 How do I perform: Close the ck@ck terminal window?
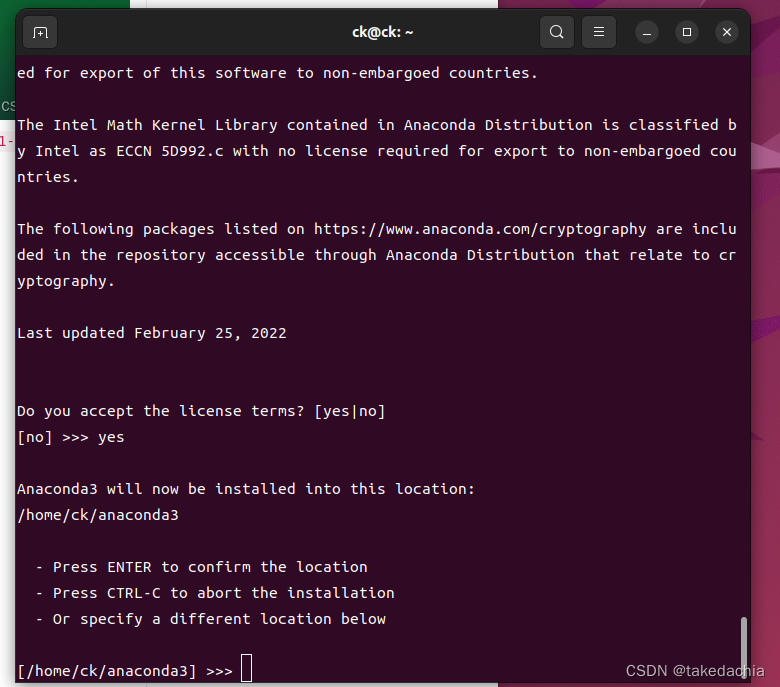[726, 33]
